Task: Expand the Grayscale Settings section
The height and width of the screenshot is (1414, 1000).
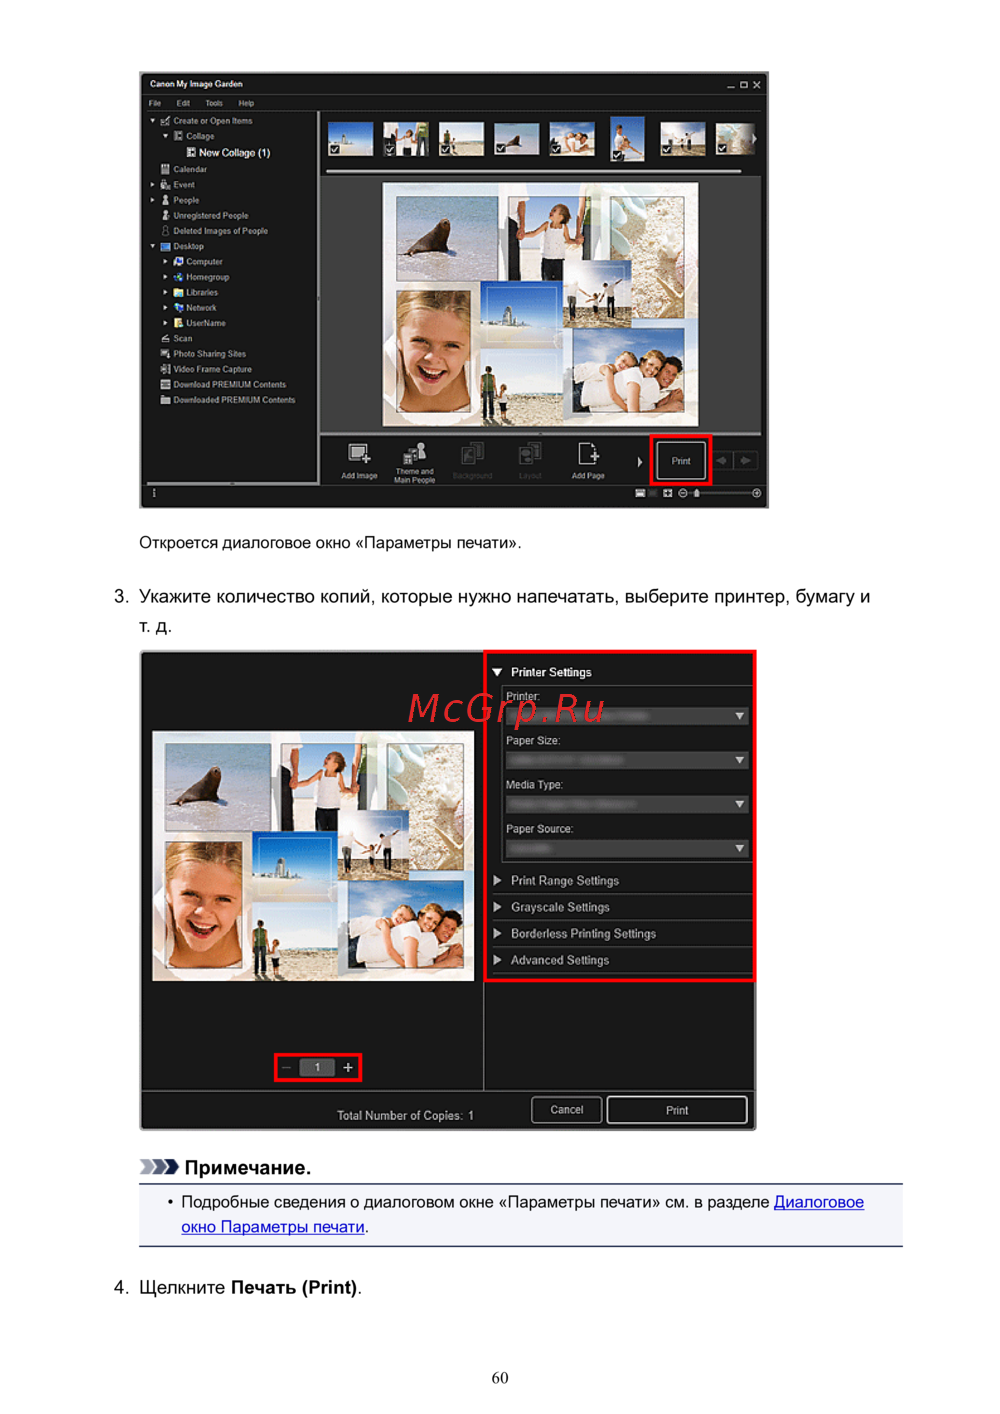Action: [x=559, y=907]
